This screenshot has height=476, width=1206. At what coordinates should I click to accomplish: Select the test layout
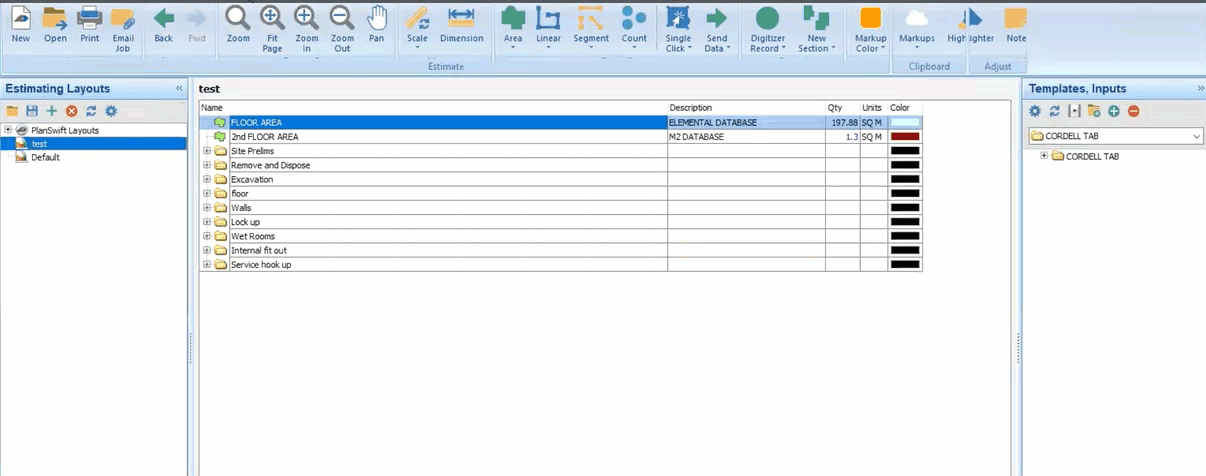[x=40, y=144]
